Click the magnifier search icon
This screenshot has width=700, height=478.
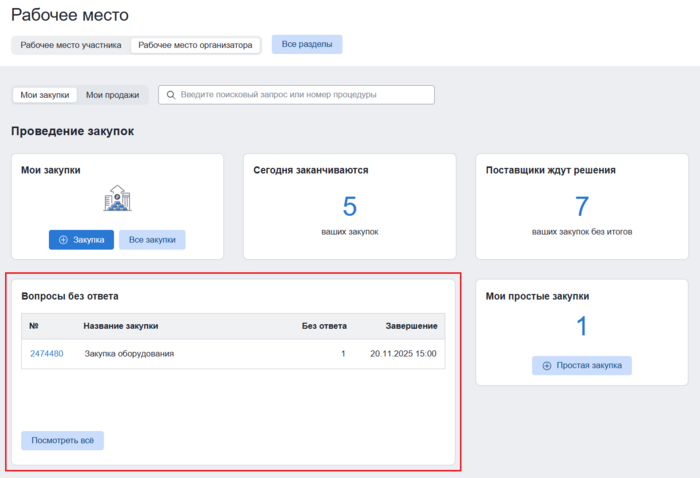tap(171, 95)
